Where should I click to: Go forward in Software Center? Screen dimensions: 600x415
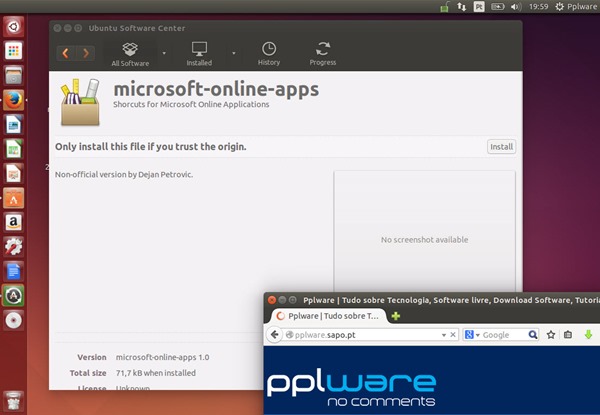(85, 53)
